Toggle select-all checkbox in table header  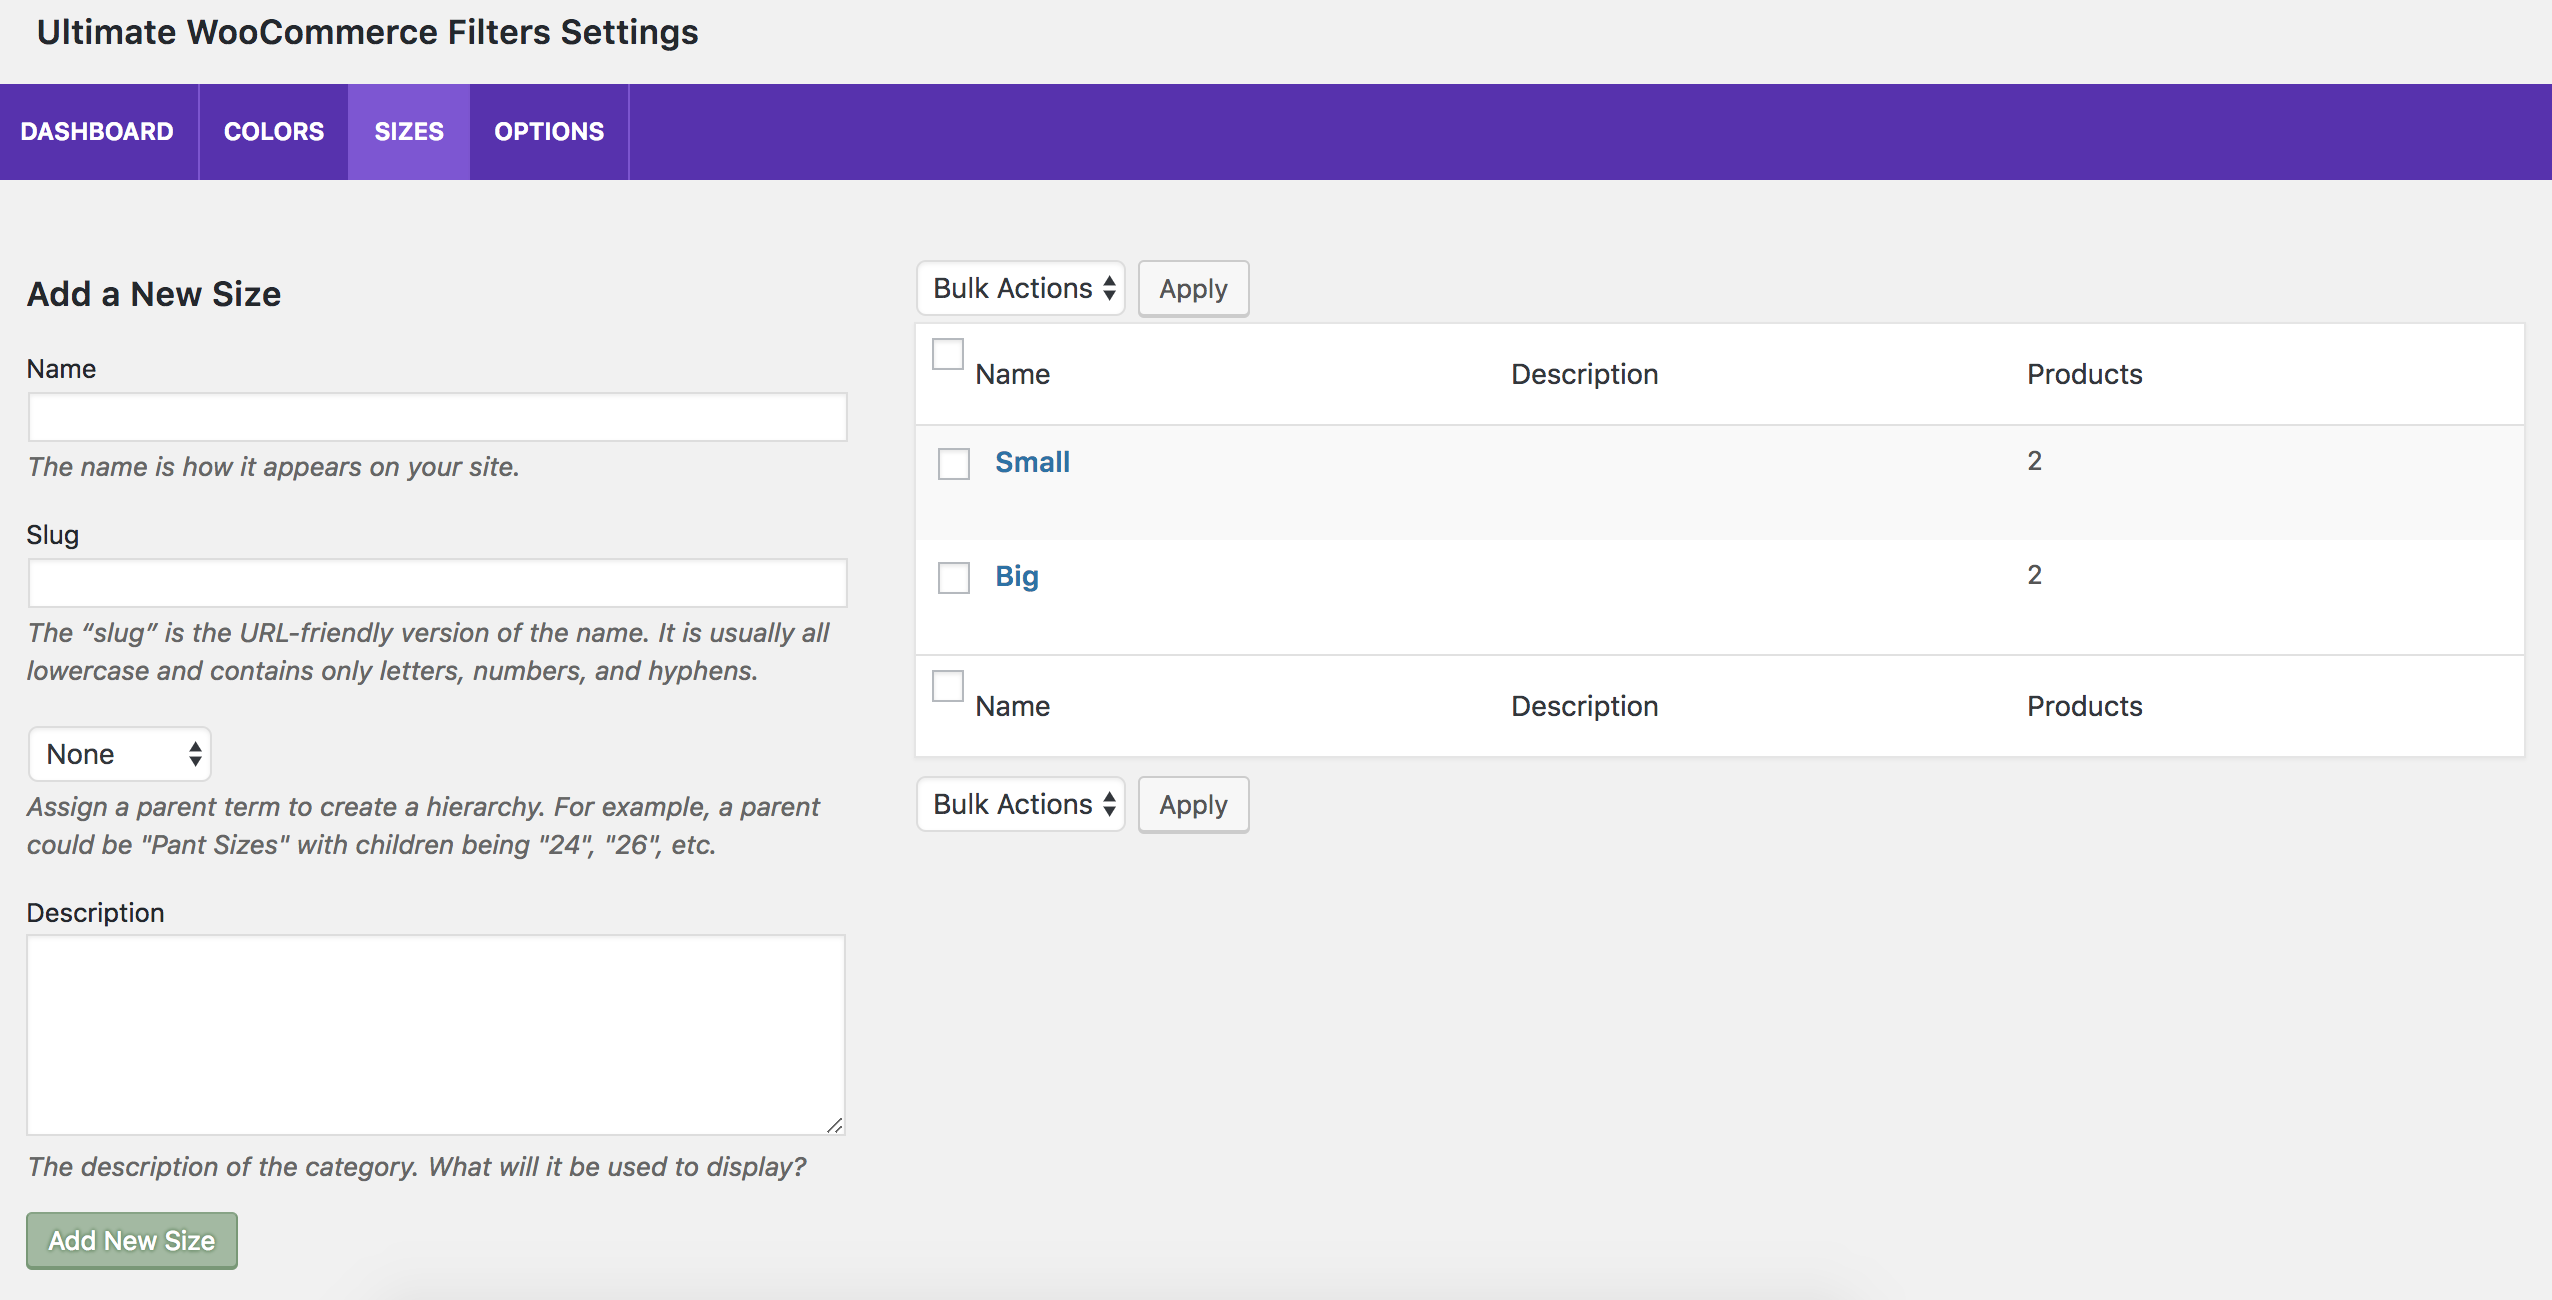[948, 354]
